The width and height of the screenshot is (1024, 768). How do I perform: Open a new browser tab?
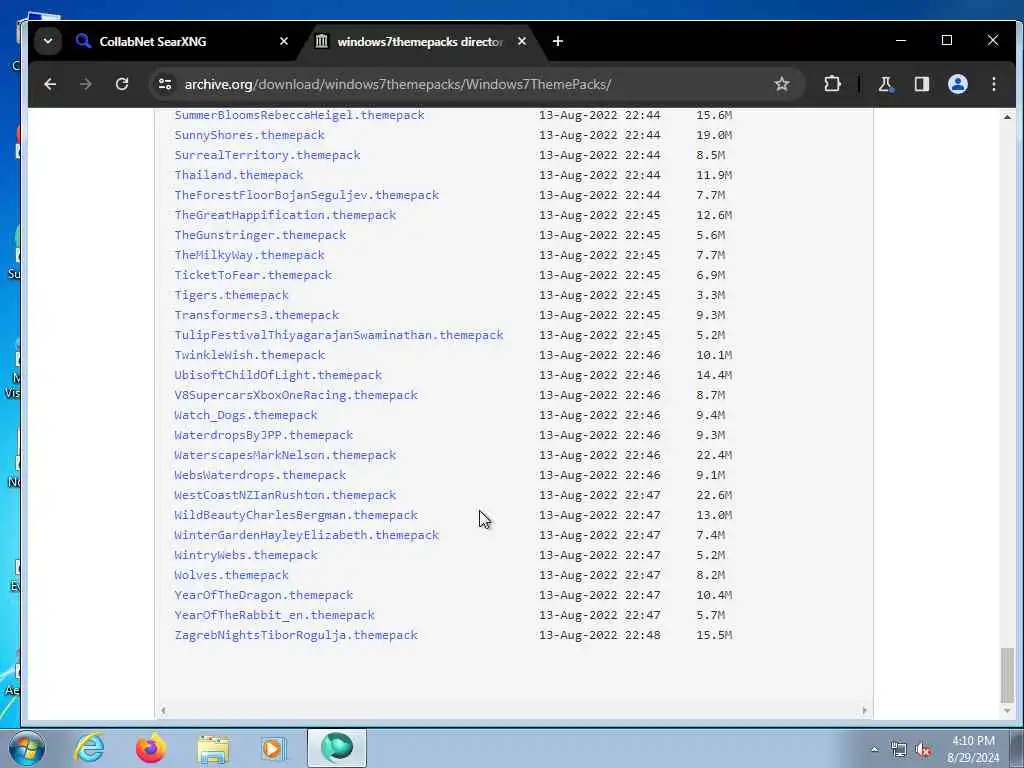[558, 41]
